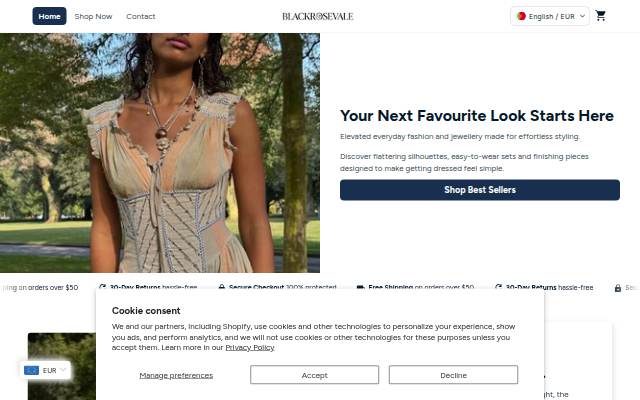Click the BLACKROSEVALE logo
Screen dimensions: 640x400
318,16
